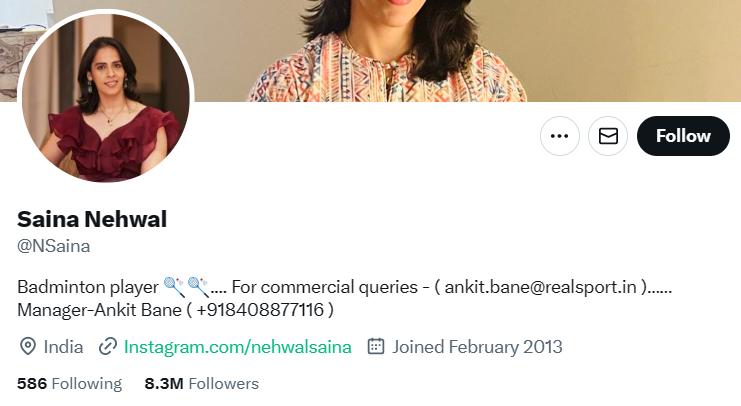Click the second badminton racket emoji
The image size is (741, 406).
(x=198, y=287)
